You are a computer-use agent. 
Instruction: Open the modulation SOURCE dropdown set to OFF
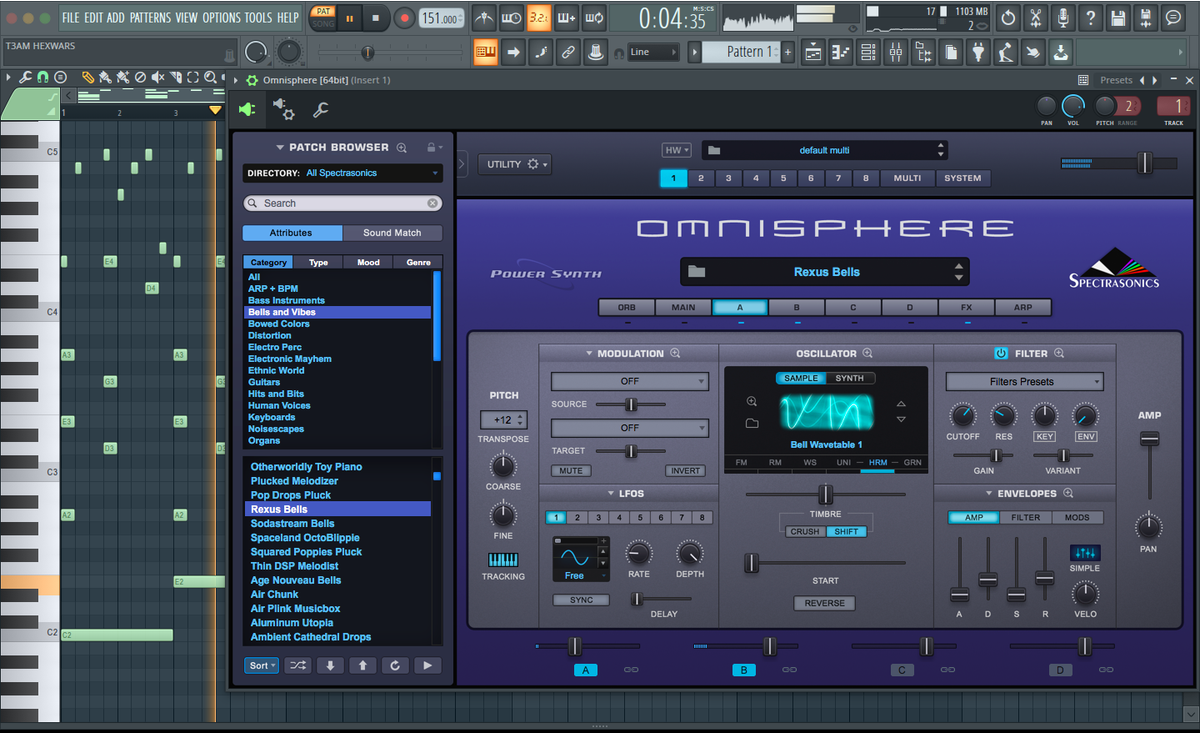(x=630, y=381)
